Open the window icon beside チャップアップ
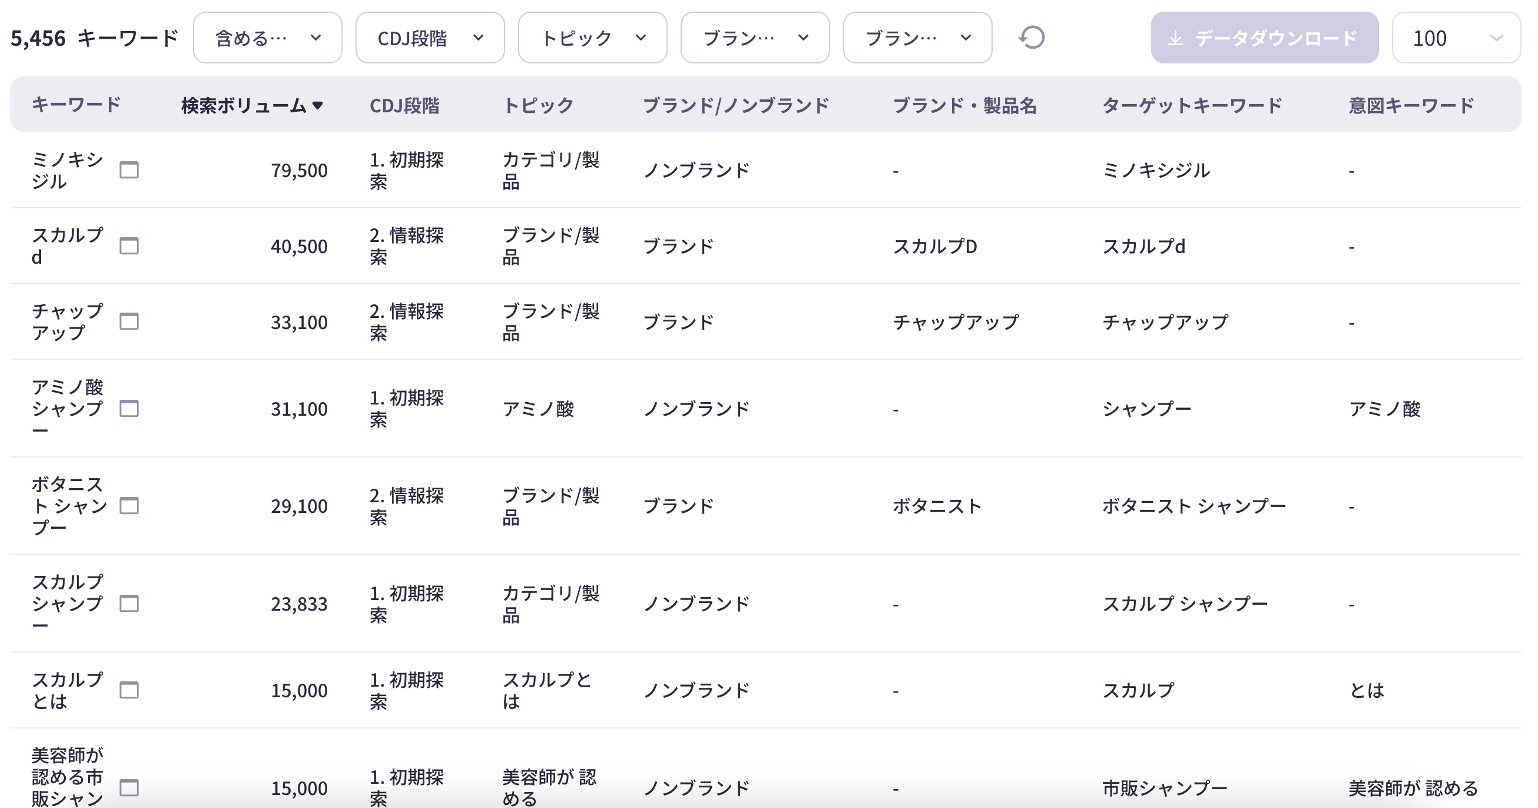Viewport: 1538px width, 808px height. pyautogui.click(x=129, y=321)
